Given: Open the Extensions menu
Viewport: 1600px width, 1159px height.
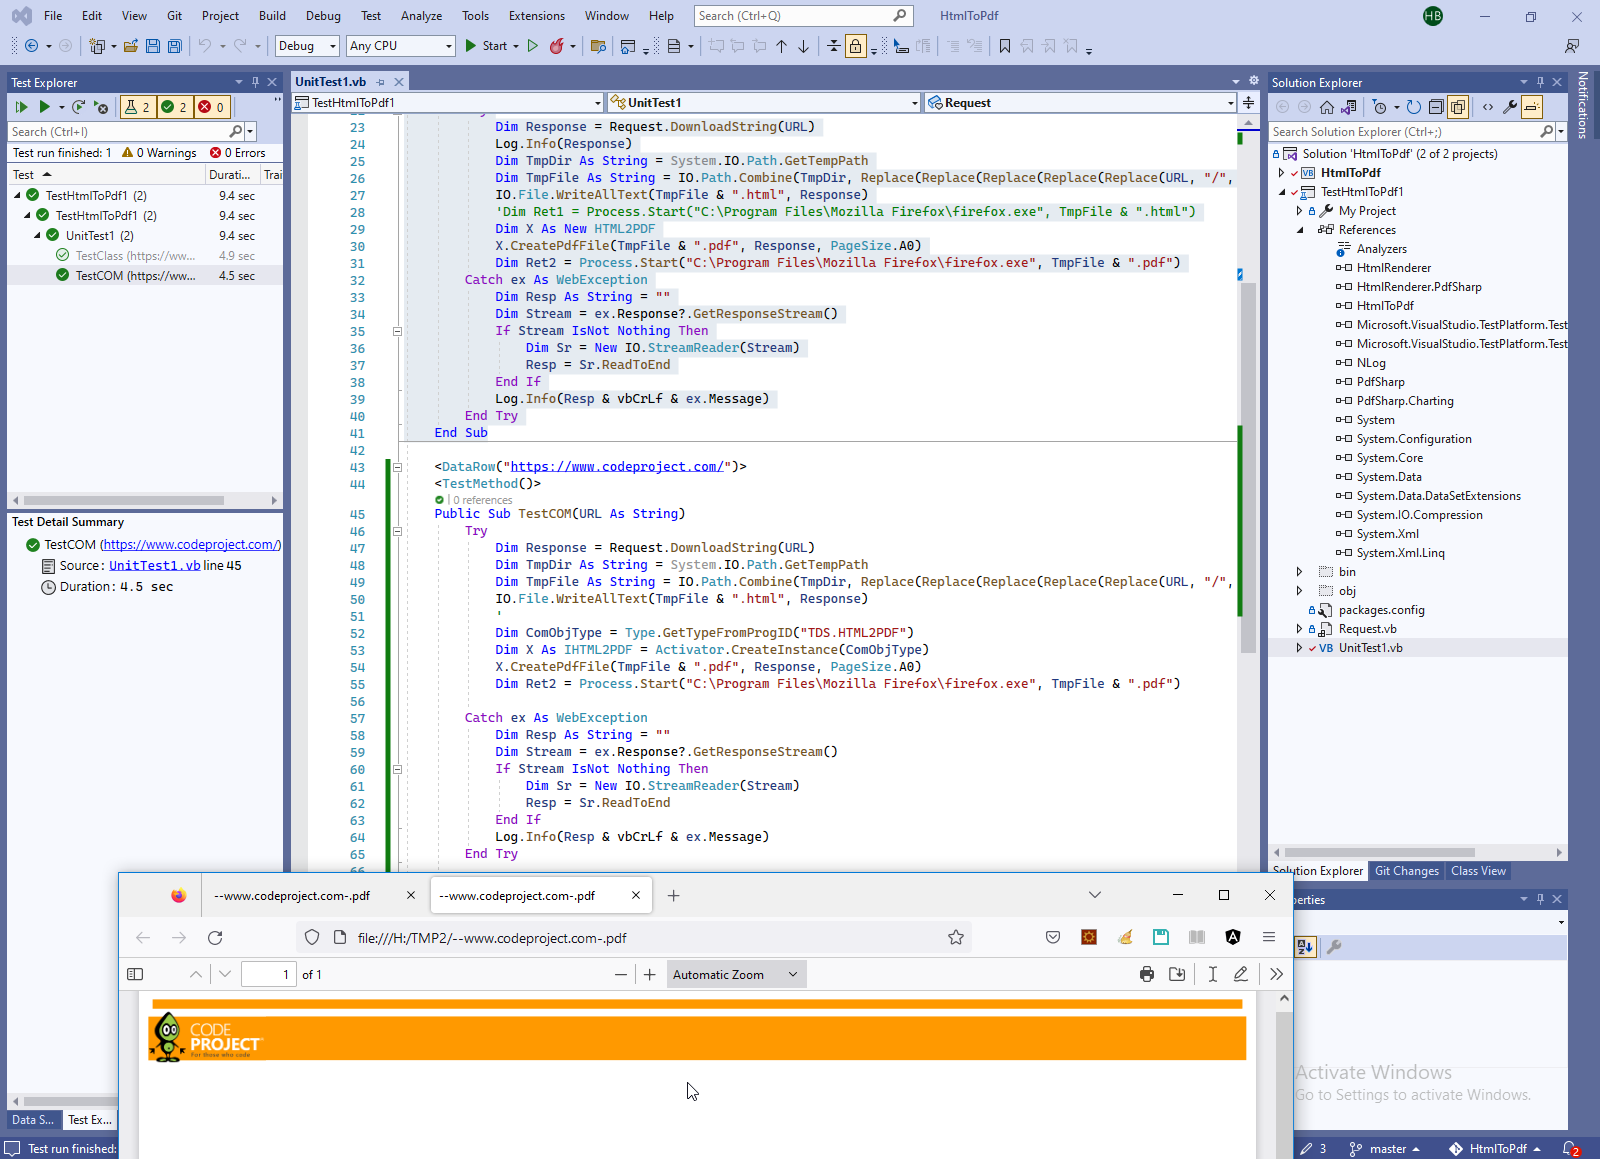Looking at the screenshot, I should [x=536, y=16].
